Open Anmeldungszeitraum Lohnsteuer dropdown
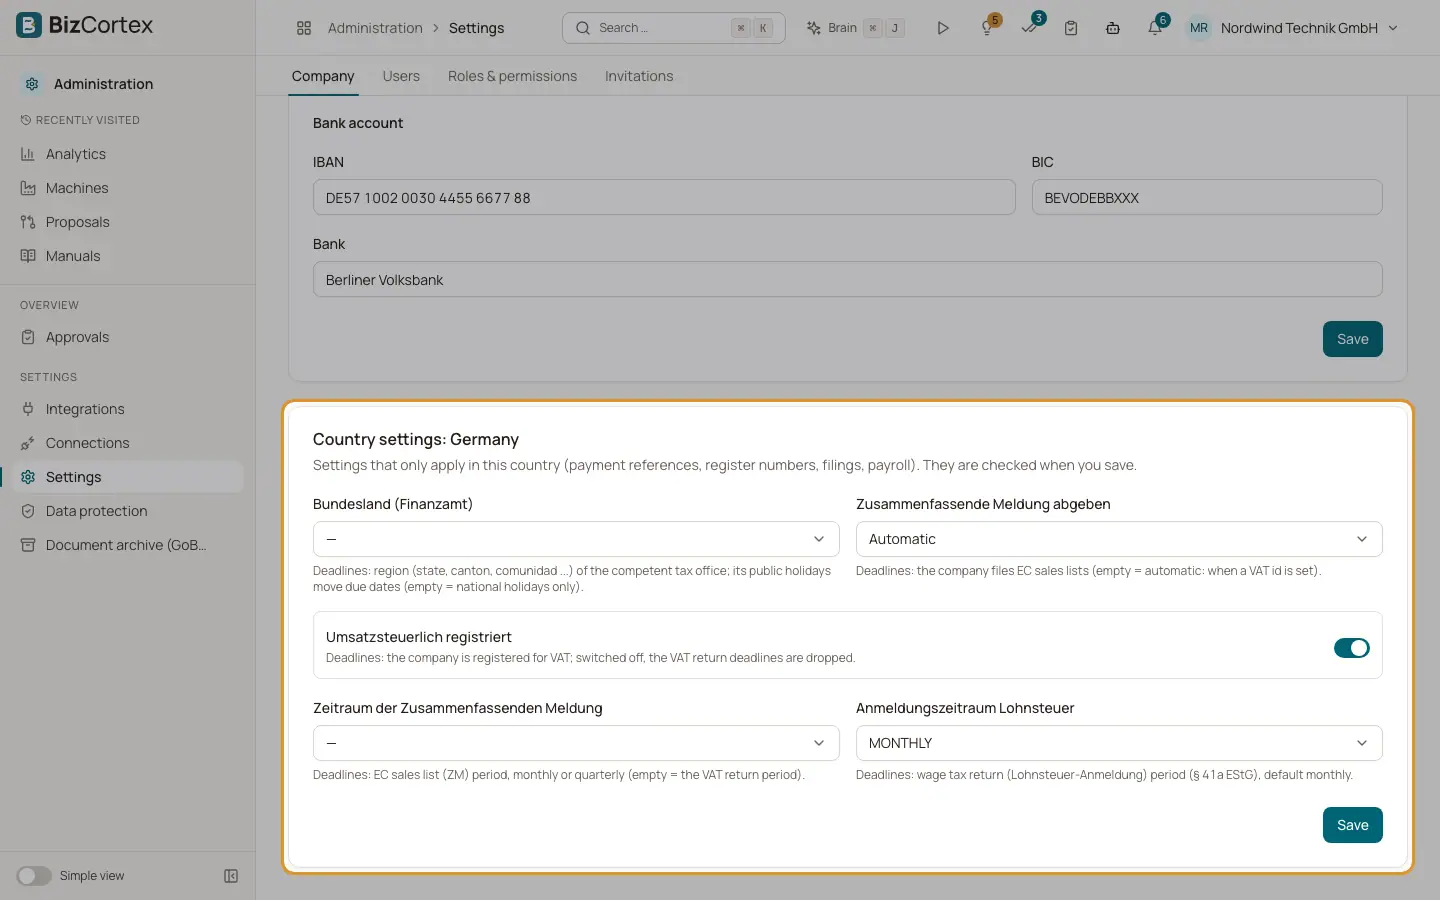Screen dimensions: 1440x900 pyautogui.click(x=1119, y=743)
